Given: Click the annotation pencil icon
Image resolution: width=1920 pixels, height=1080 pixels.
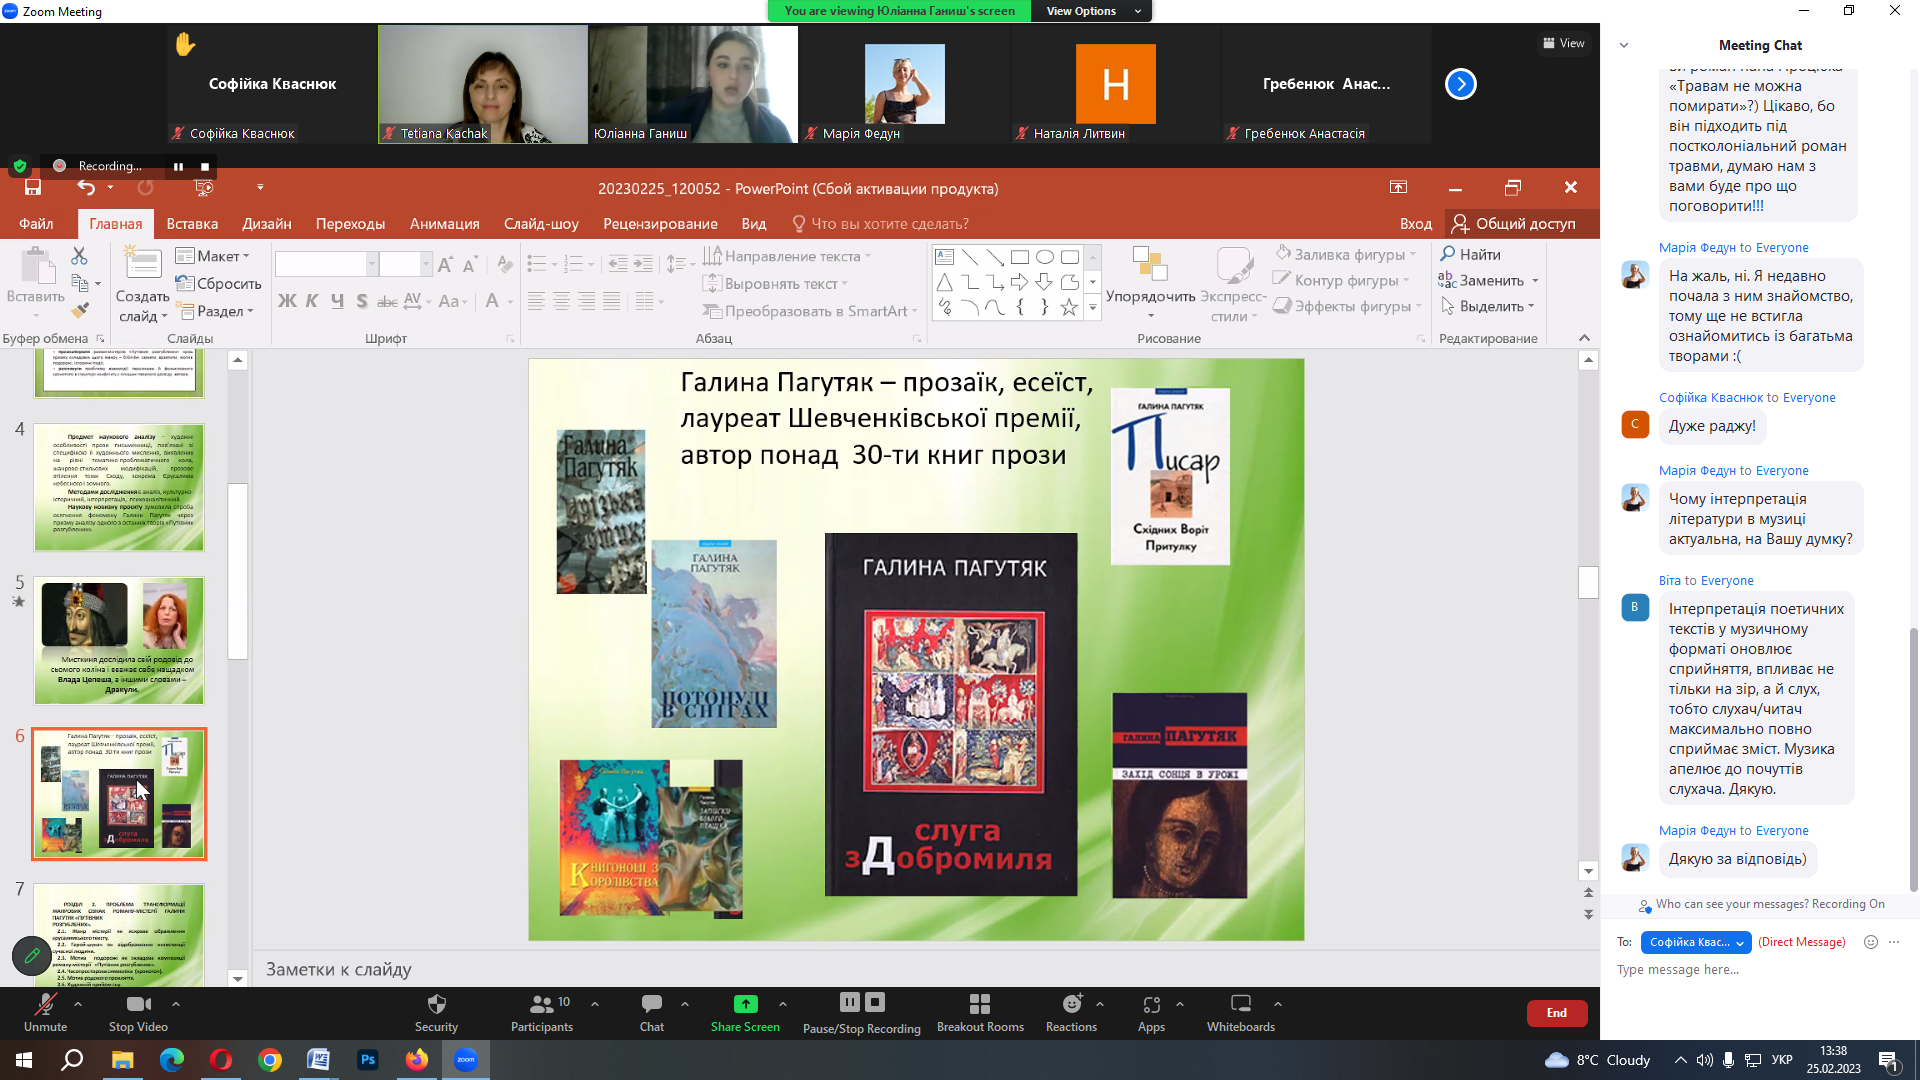Looking at the screenshot, I should [32, 956].
